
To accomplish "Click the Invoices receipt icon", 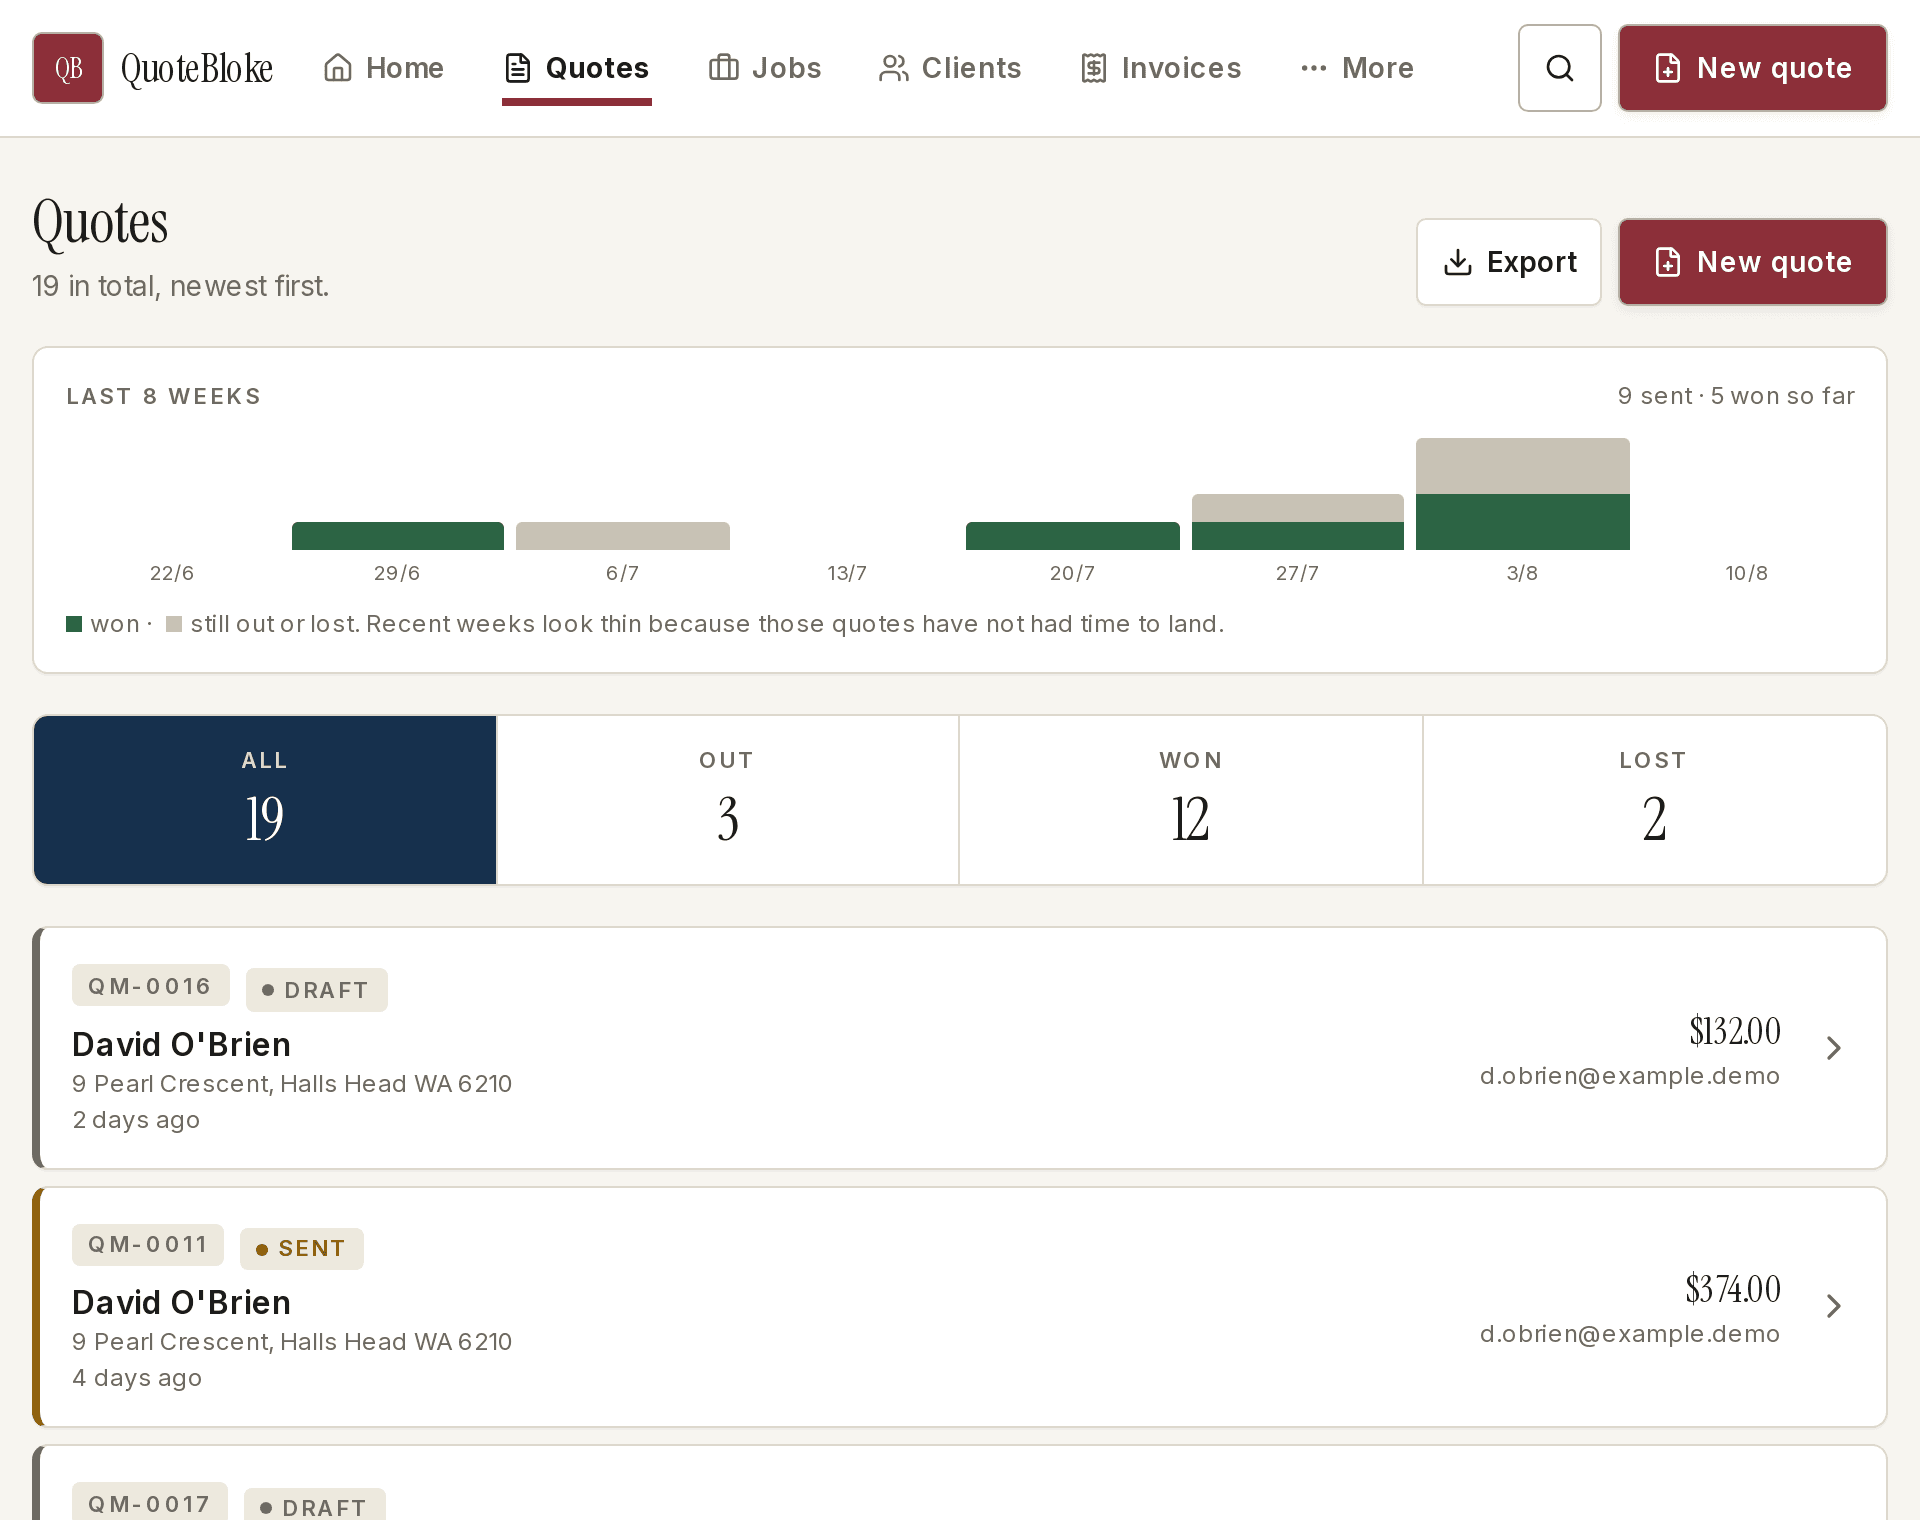I will 1094,68.
